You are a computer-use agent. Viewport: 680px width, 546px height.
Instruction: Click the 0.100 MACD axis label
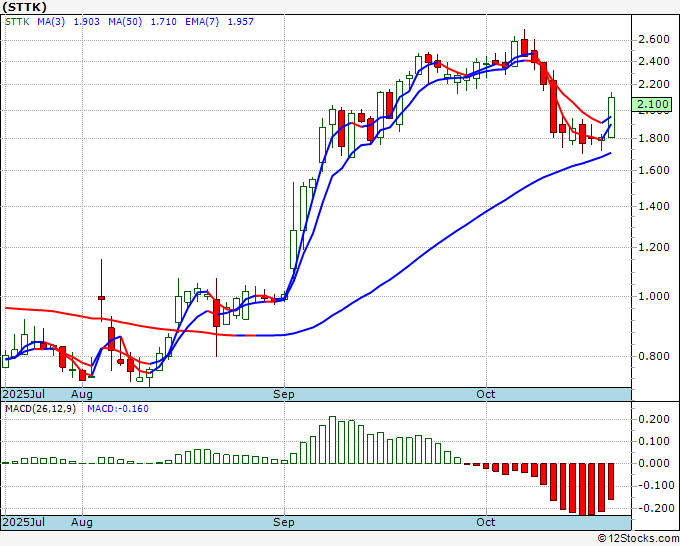654,441
